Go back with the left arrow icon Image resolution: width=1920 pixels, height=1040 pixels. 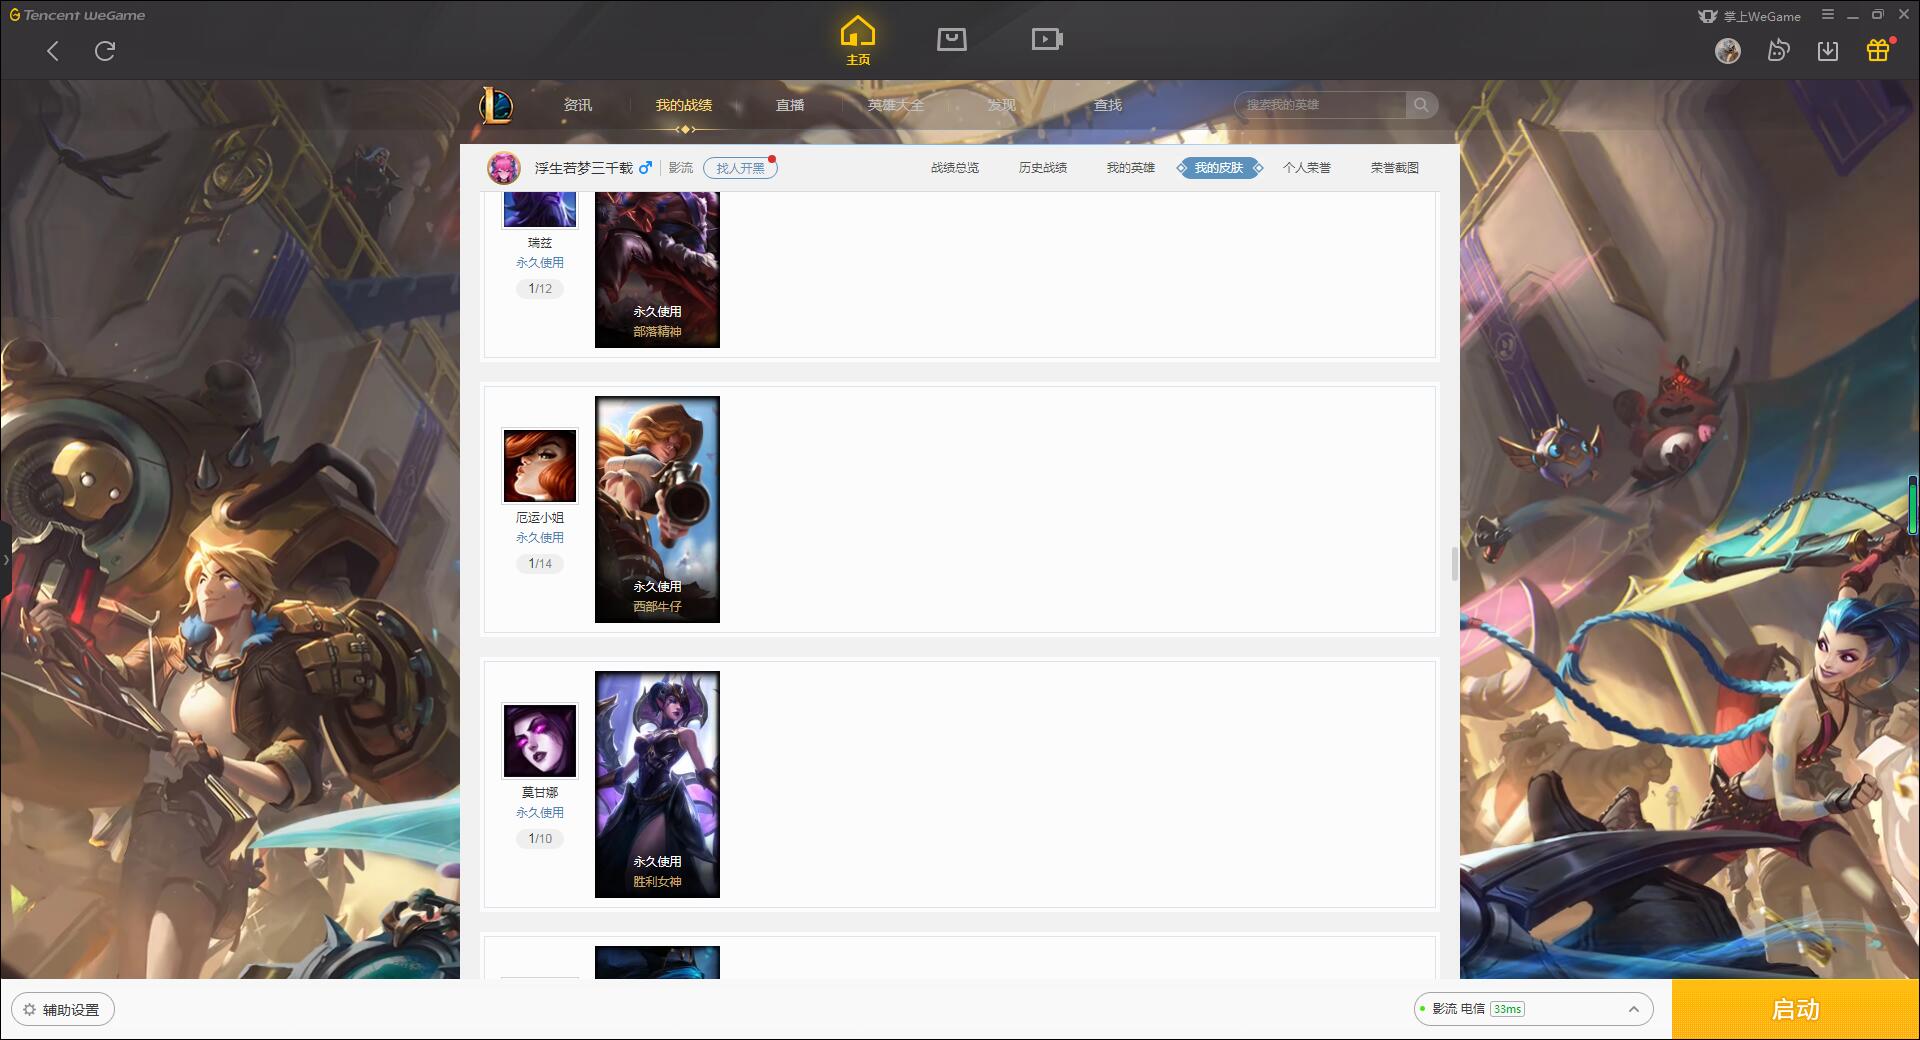[53, 51]
